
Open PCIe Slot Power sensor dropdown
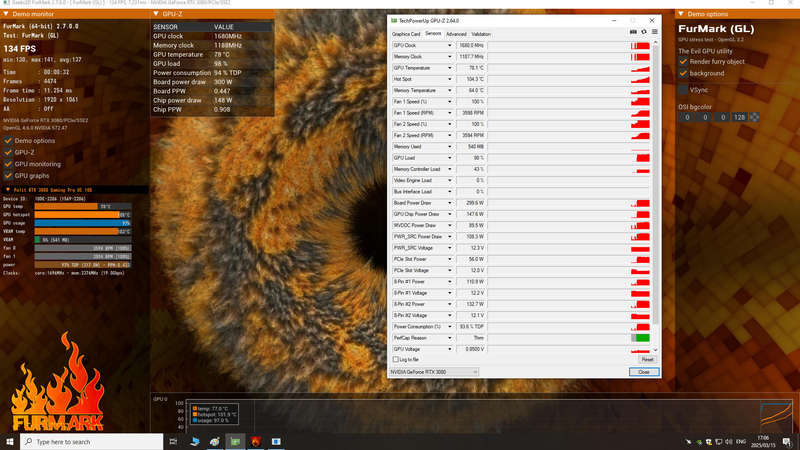(x=449, y=259)
